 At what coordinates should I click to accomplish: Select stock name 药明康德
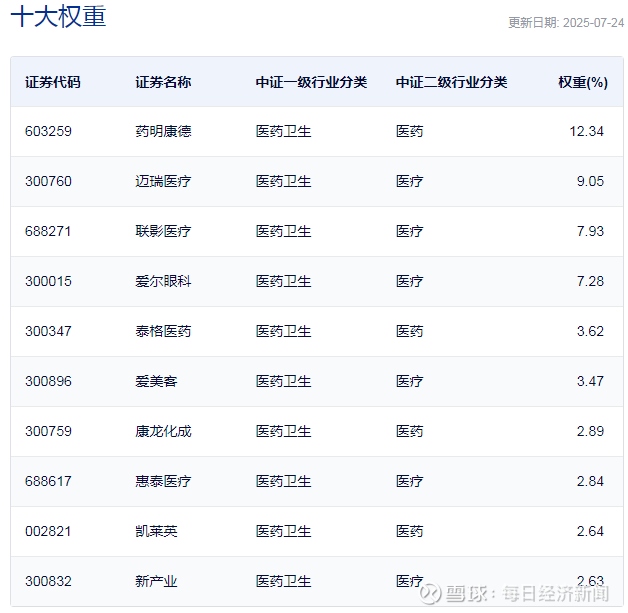(x=163, y=131)
